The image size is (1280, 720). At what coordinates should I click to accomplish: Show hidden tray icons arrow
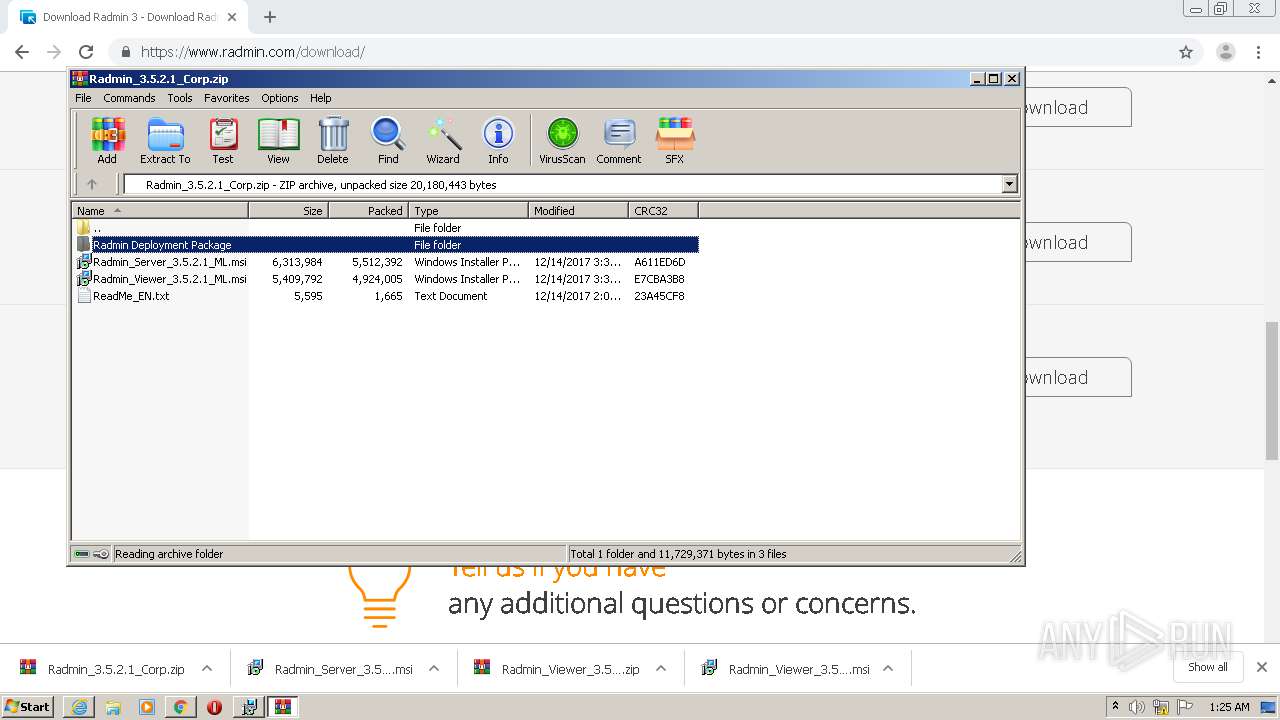[1115, 707]
